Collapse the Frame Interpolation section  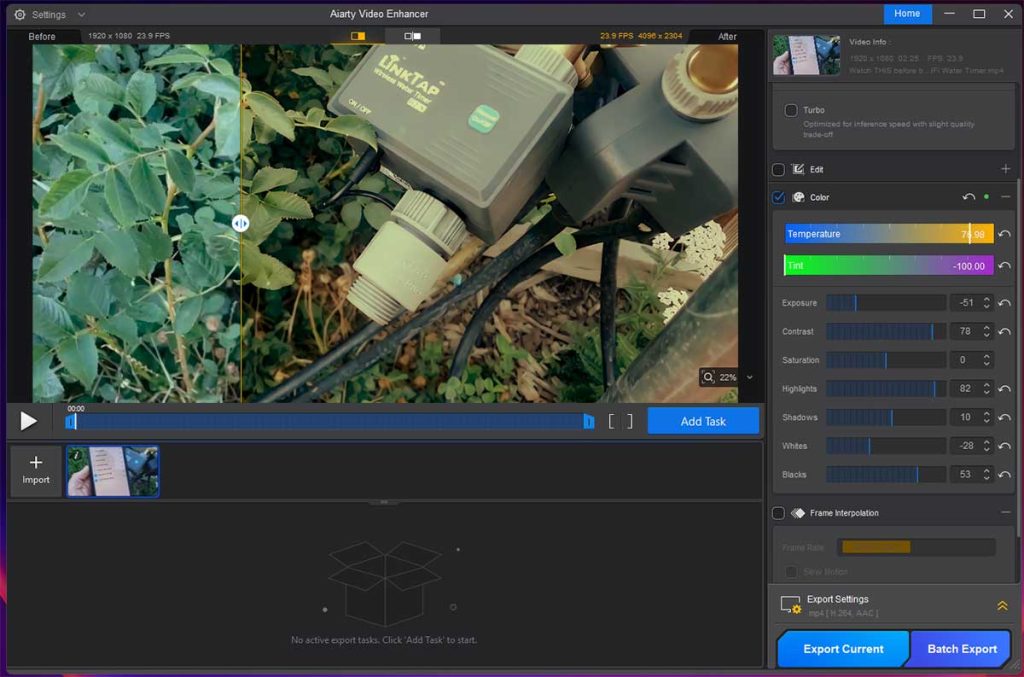[1005, 512]
